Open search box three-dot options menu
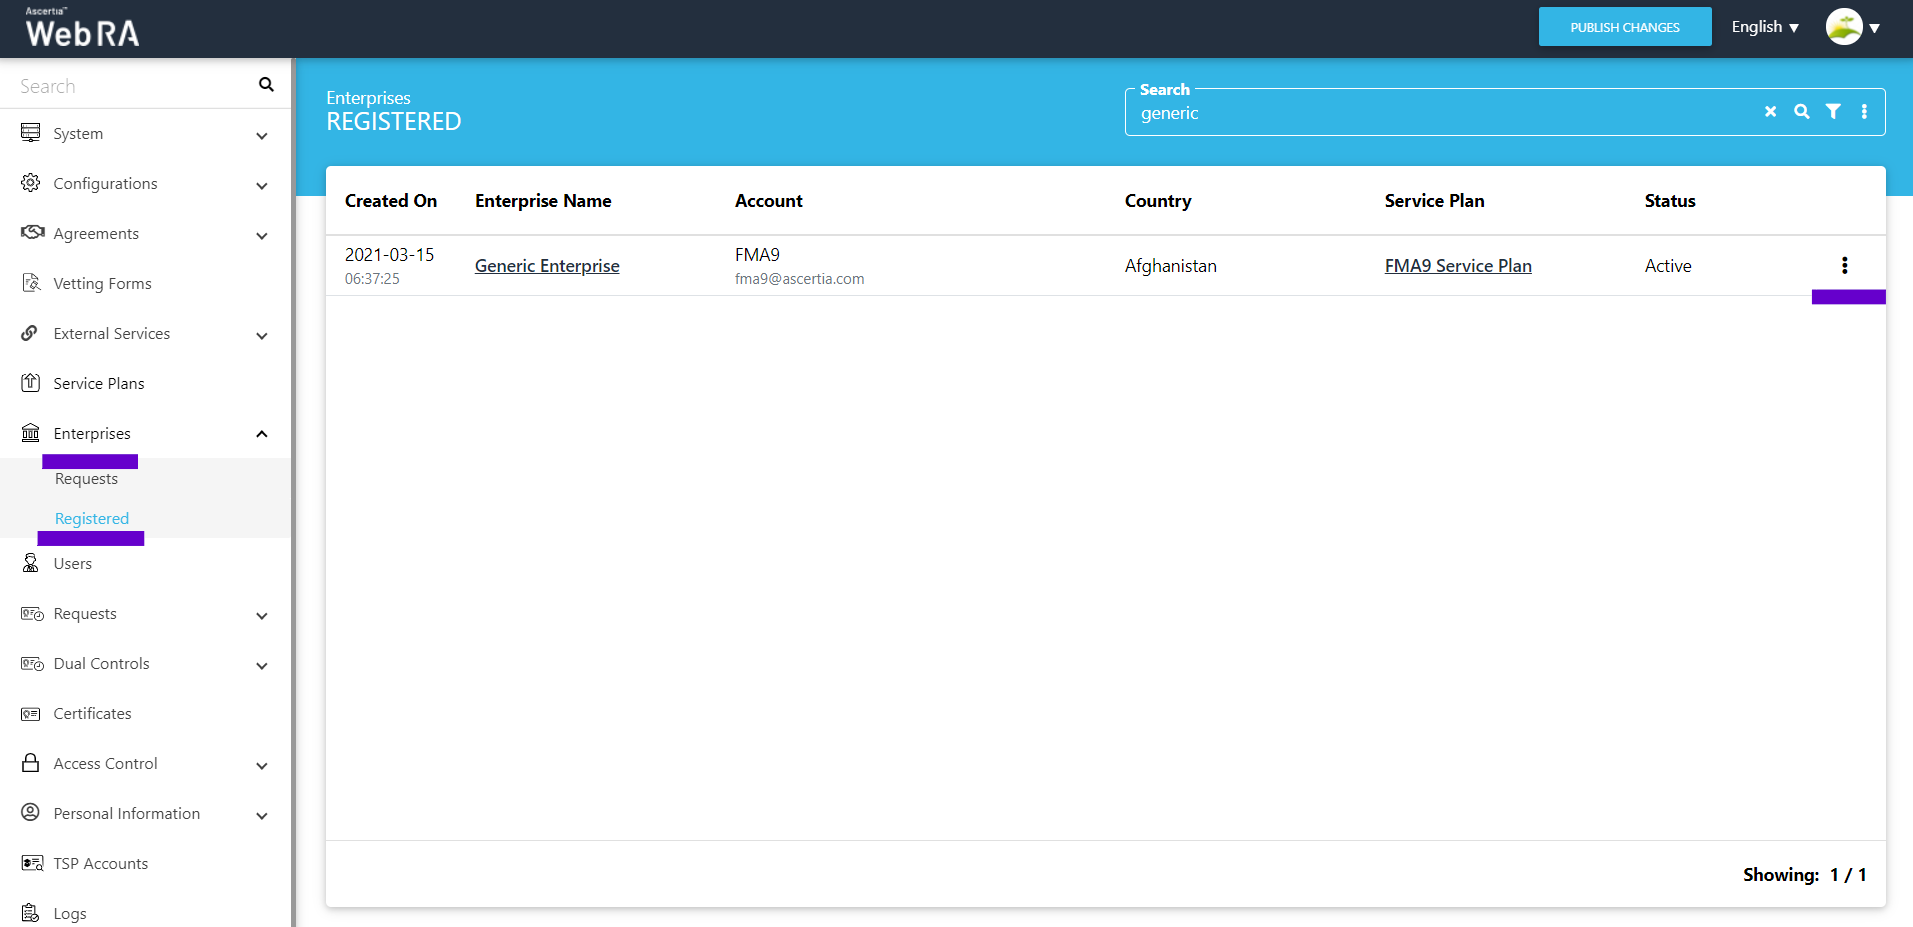 [1864, 112]
